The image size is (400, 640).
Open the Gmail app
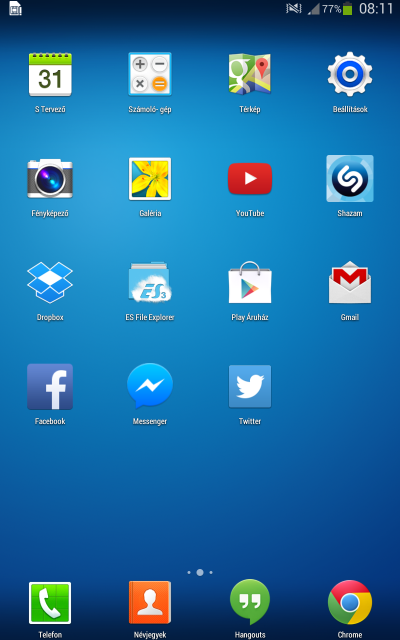point(350,282)
